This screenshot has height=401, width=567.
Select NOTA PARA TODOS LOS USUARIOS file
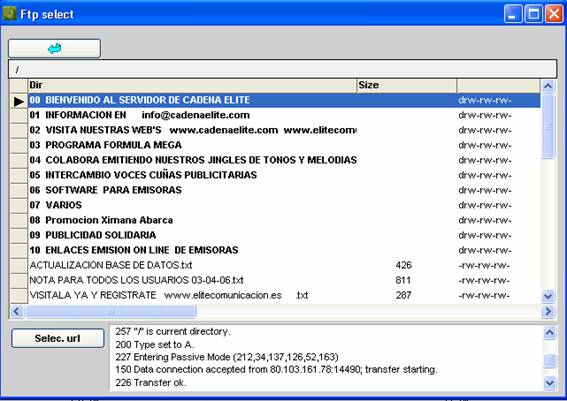pyautogui.click(x=136, y=280)
